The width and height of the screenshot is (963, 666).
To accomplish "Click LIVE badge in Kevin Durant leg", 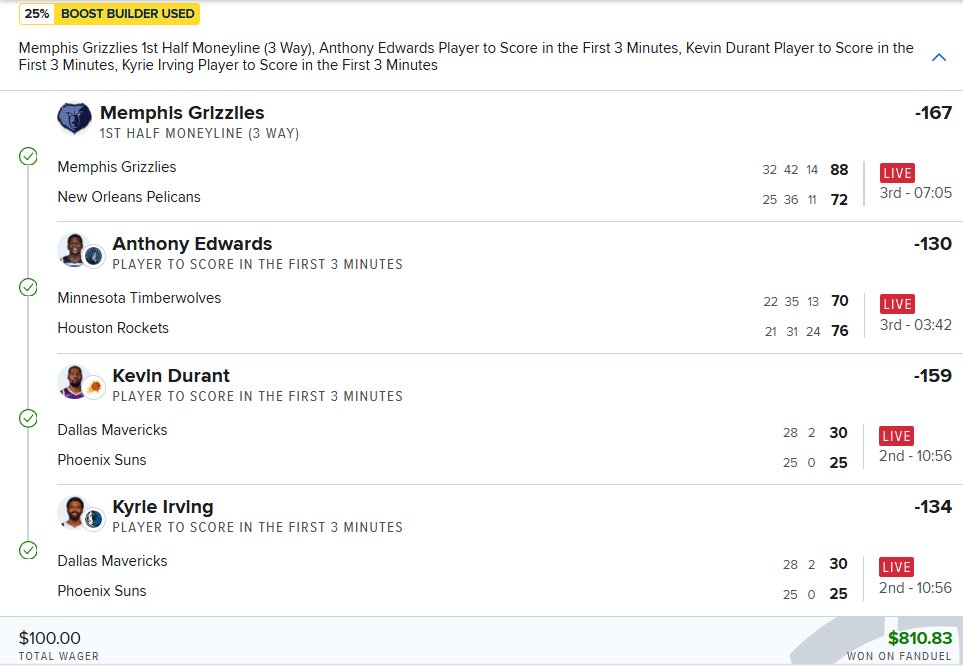I will 897,436.
